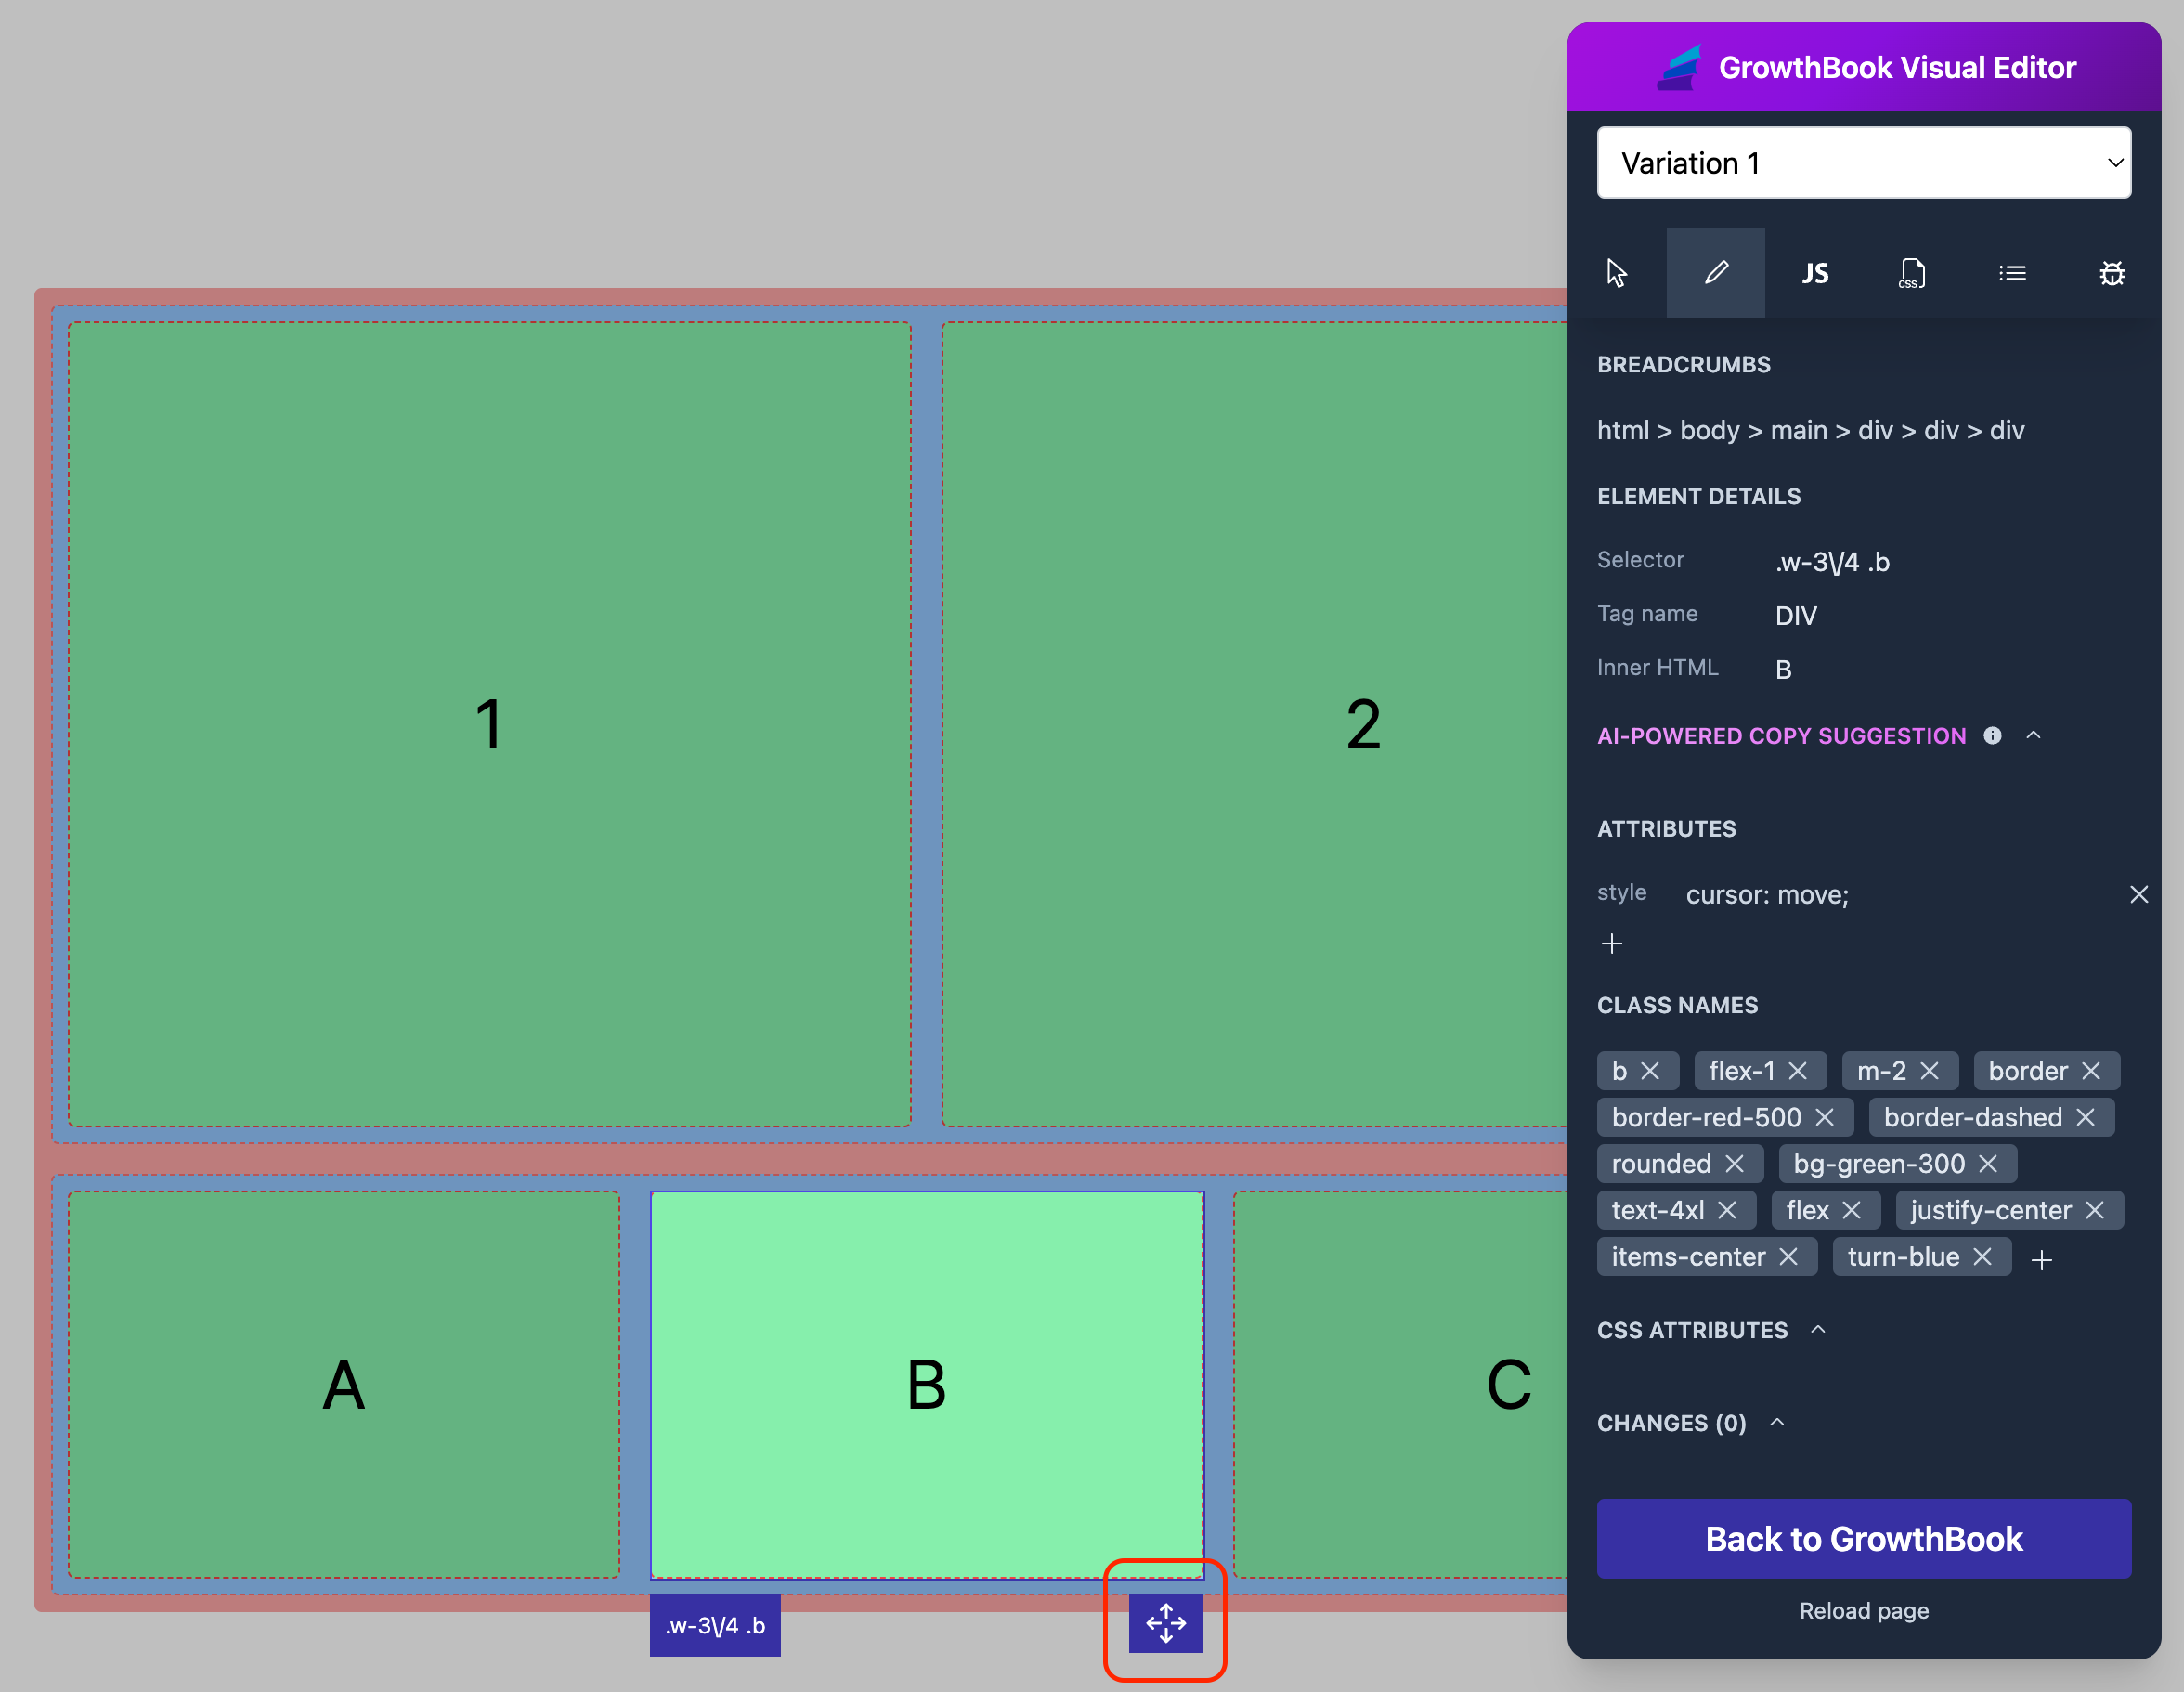Select the green box labeled C
The height and width of the screenshot is (1692, 2184).
1400,1385
